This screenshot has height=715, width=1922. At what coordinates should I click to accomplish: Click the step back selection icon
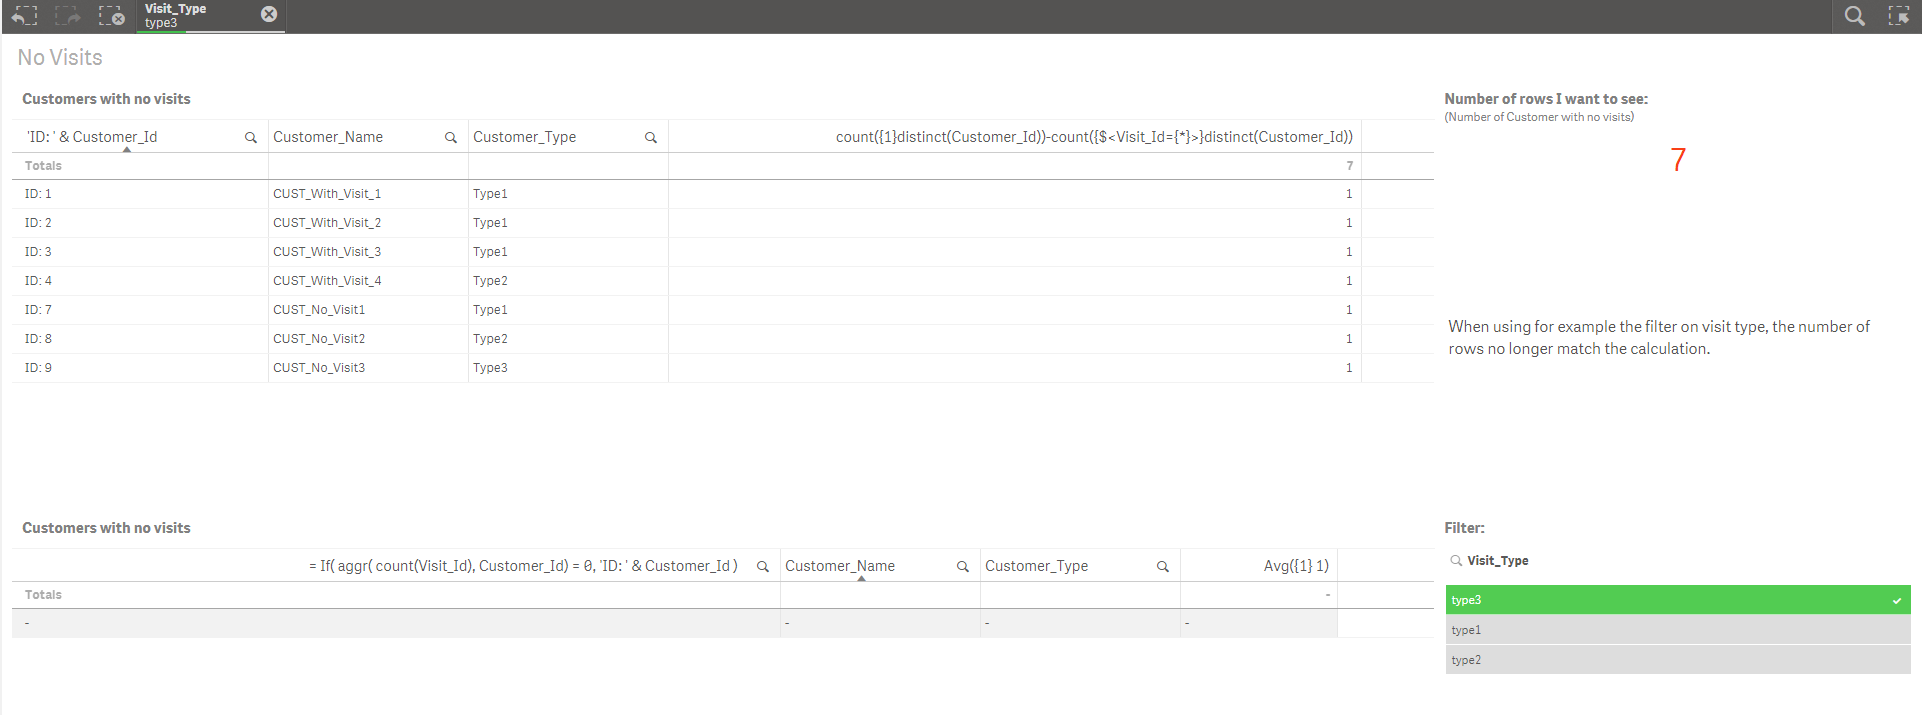pos(25,16)
